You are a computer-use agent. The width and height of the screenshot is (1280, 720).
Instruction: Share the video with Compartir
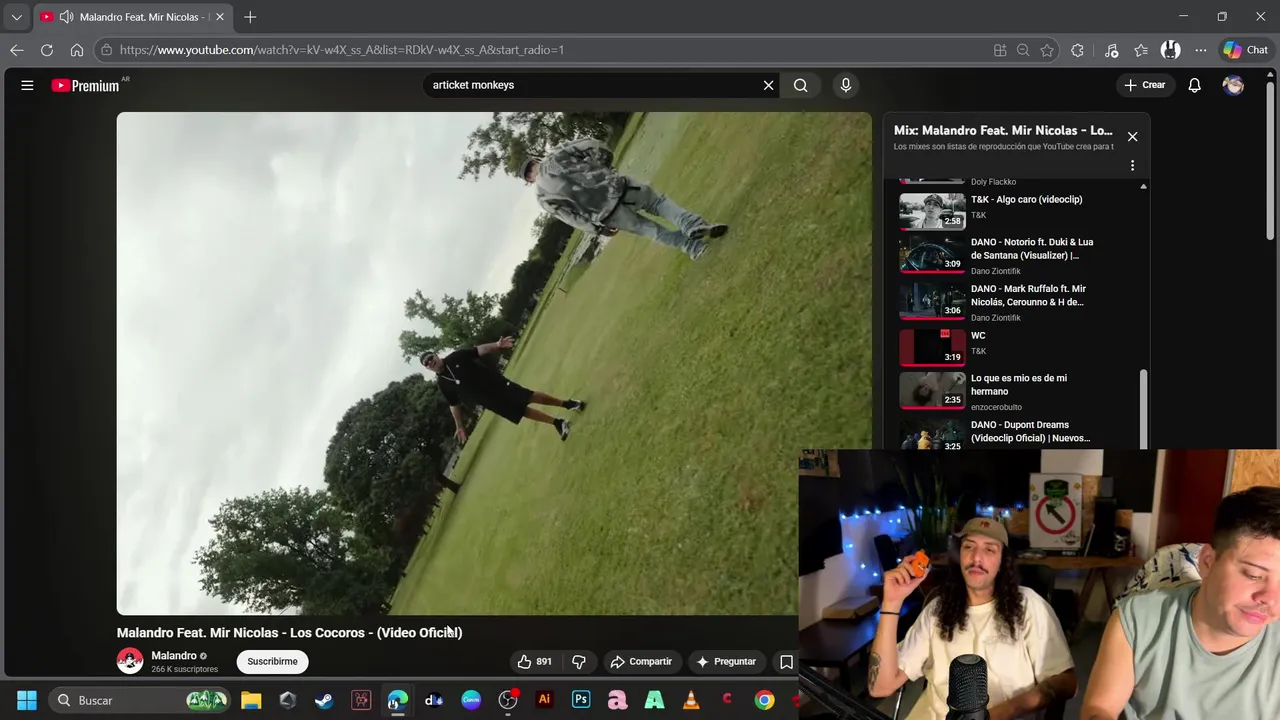coord(641,661)
